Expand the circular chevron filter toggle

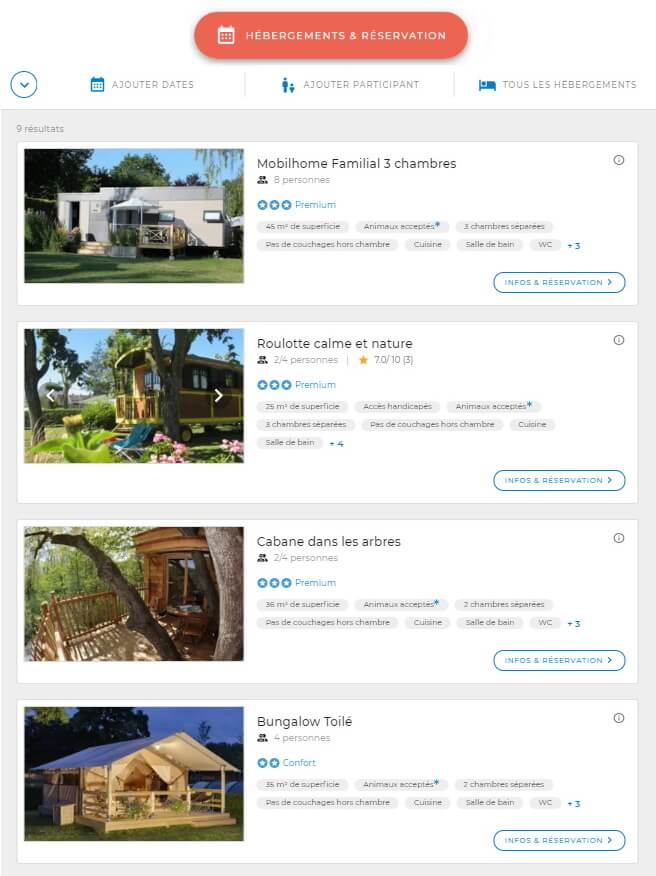[24, 85]
